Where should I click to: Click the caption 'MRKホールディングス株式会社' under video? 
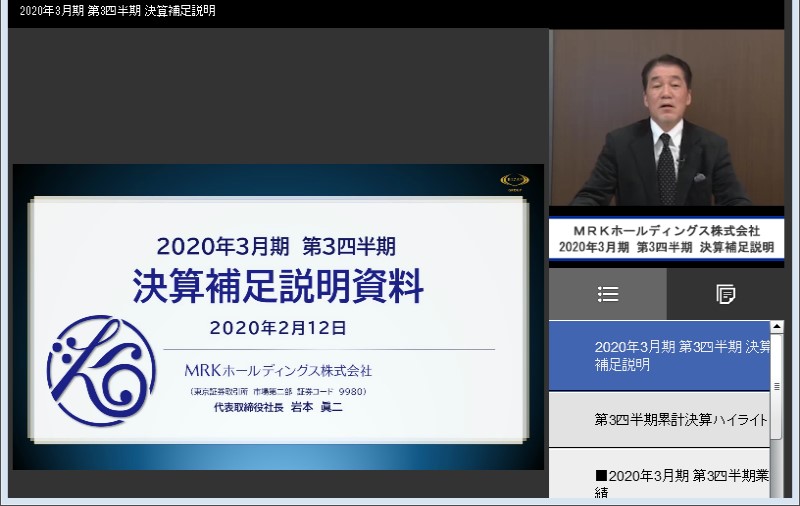coord(666,231)
